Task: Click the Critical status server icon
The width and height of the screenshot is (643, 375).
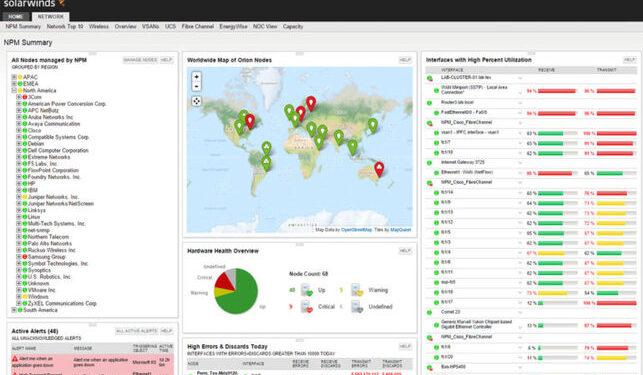Action: coord(307,307)
